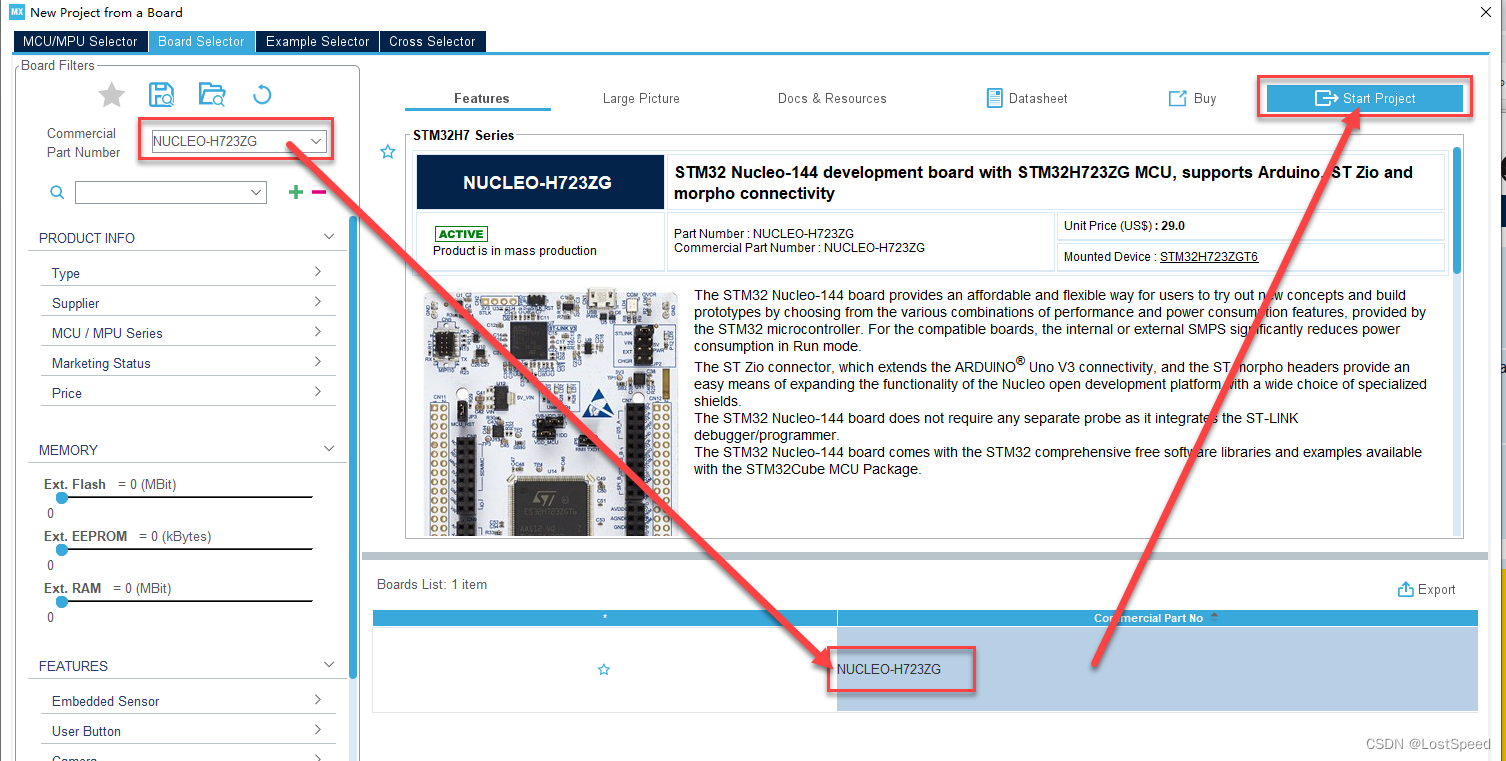Click the Unit Price 29.0 text
The height and width of the screenshot is (761, 1506).
(1124, 226)
